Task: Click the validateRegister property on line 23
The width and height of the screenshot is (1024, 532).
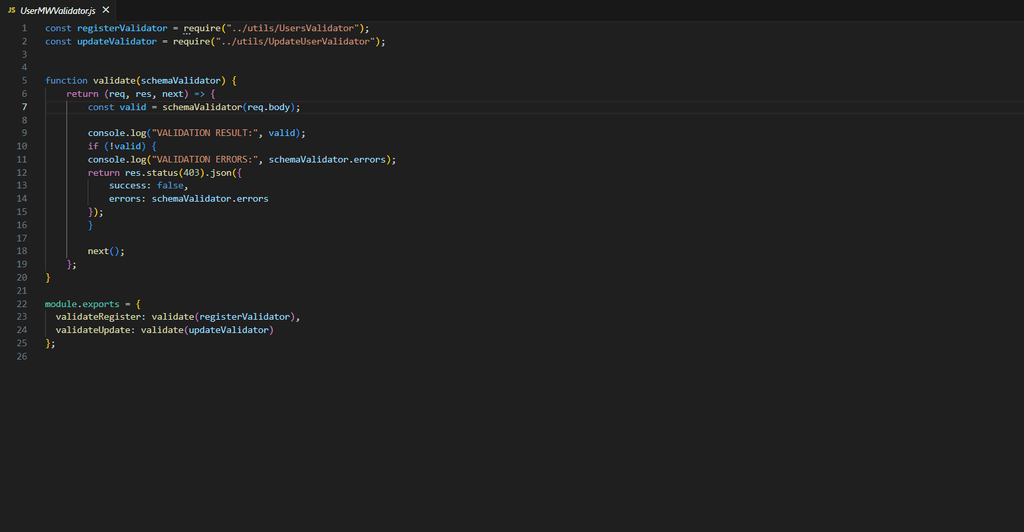Action: click(99, 316)
